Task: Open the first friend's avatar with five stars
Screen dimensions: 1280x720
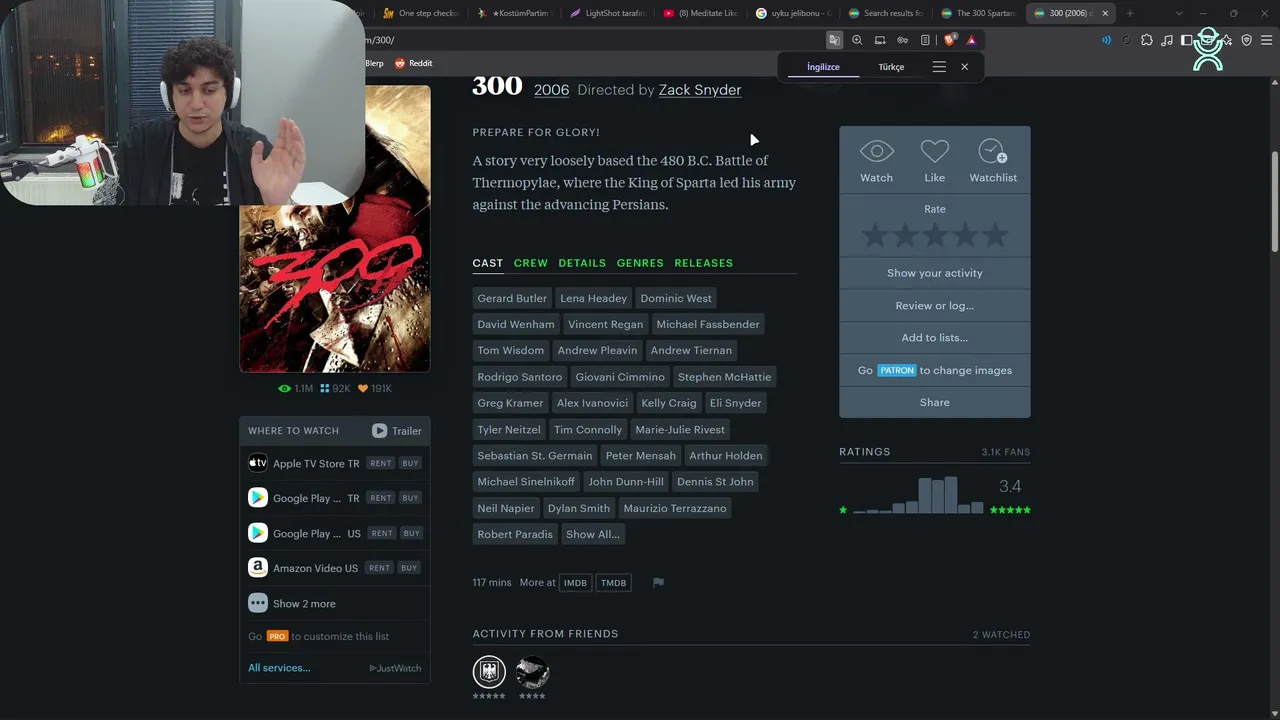Action: [x=489, y=671]
